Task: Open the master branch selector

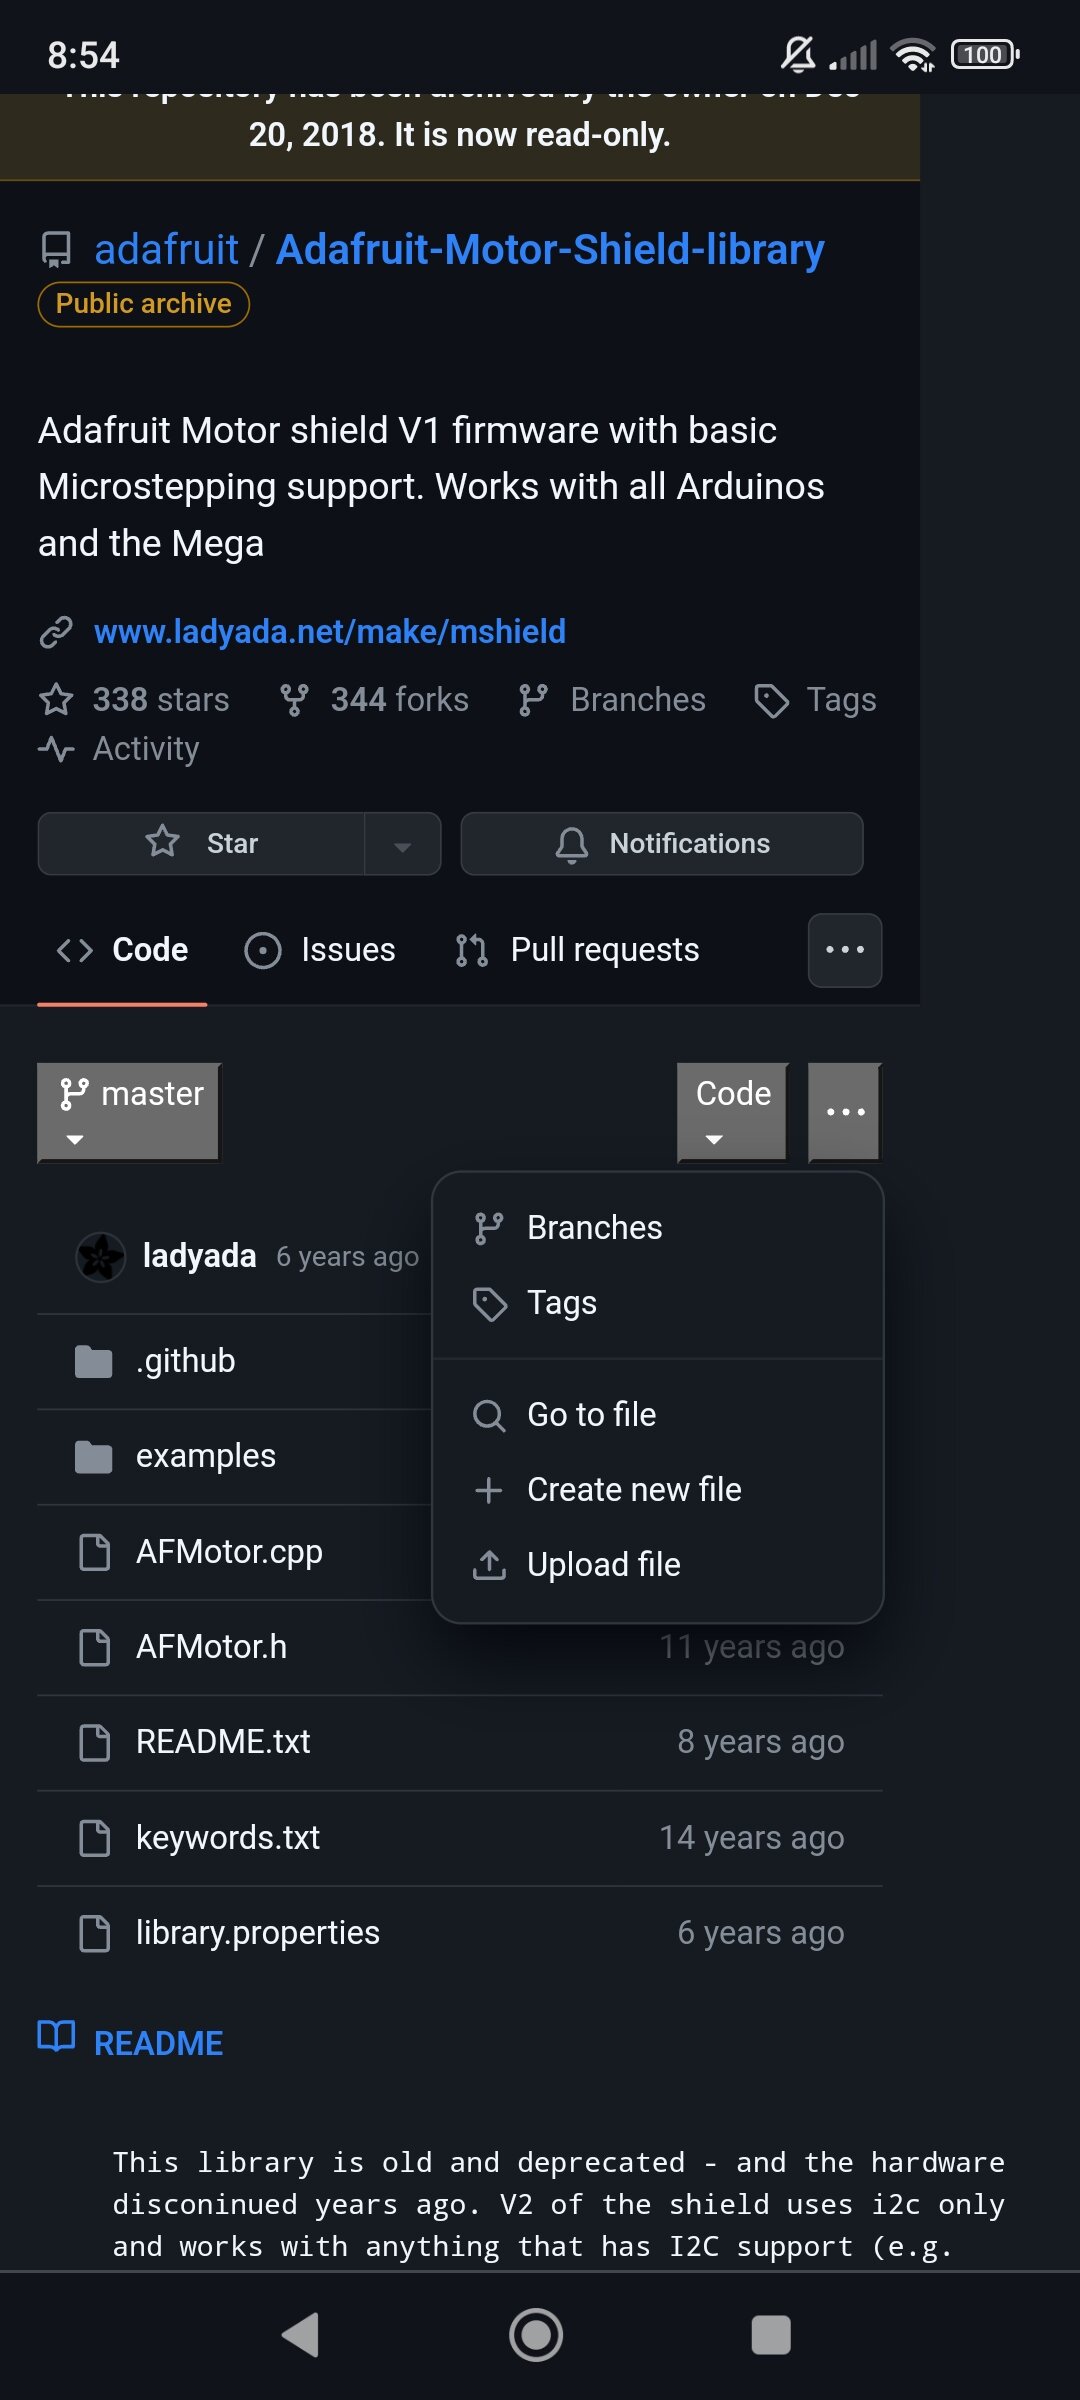Action: (129, 1112)
